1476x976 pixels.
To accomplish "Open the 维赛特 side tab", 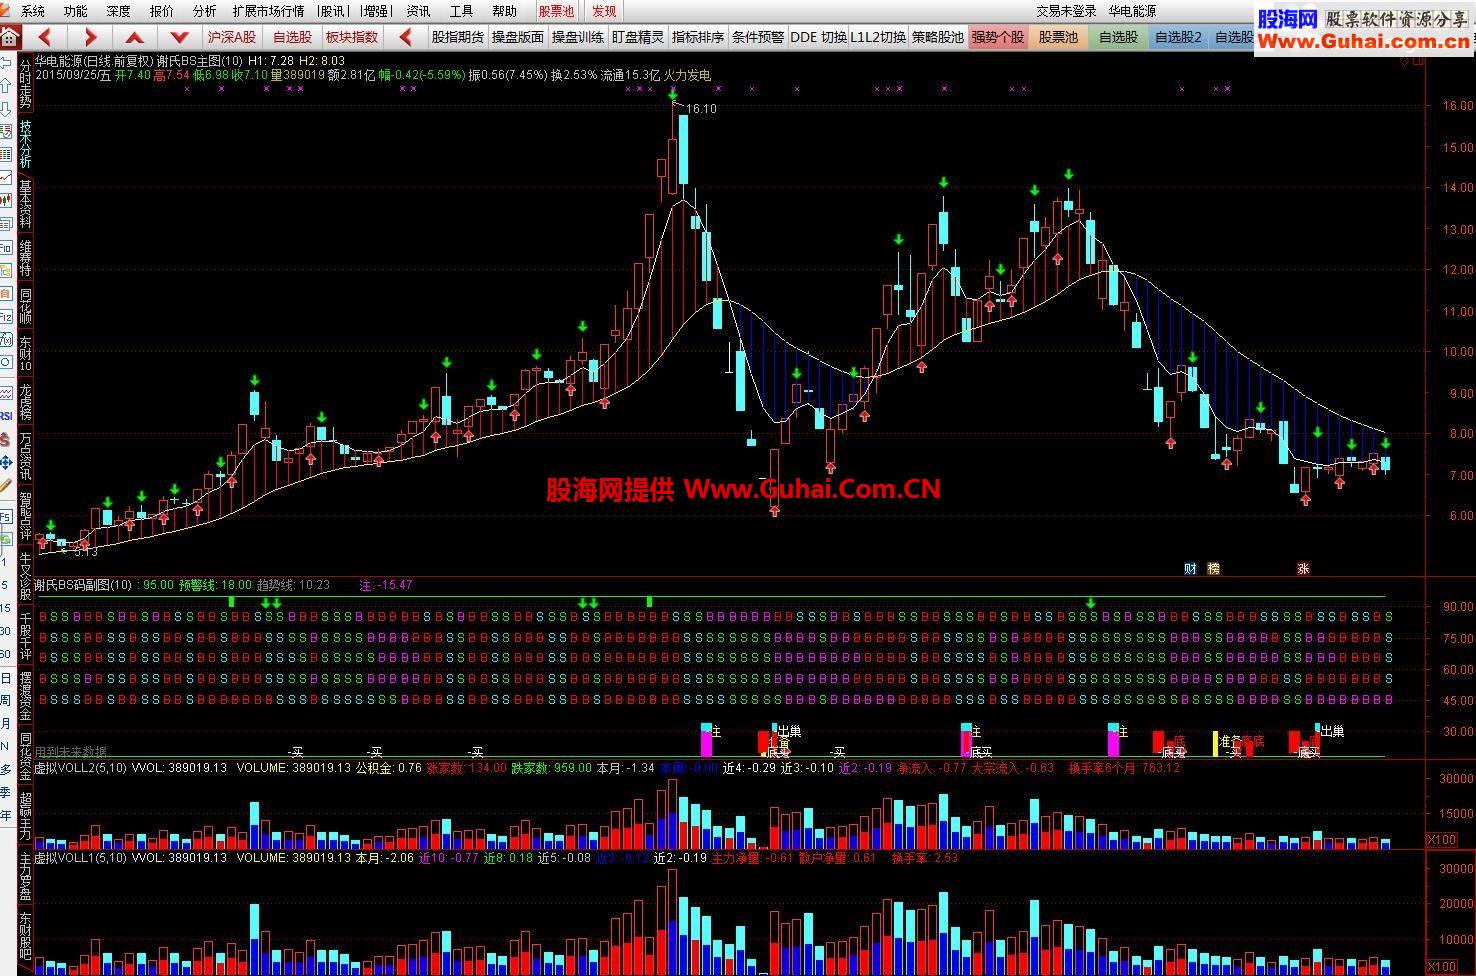I will [26, 258].
